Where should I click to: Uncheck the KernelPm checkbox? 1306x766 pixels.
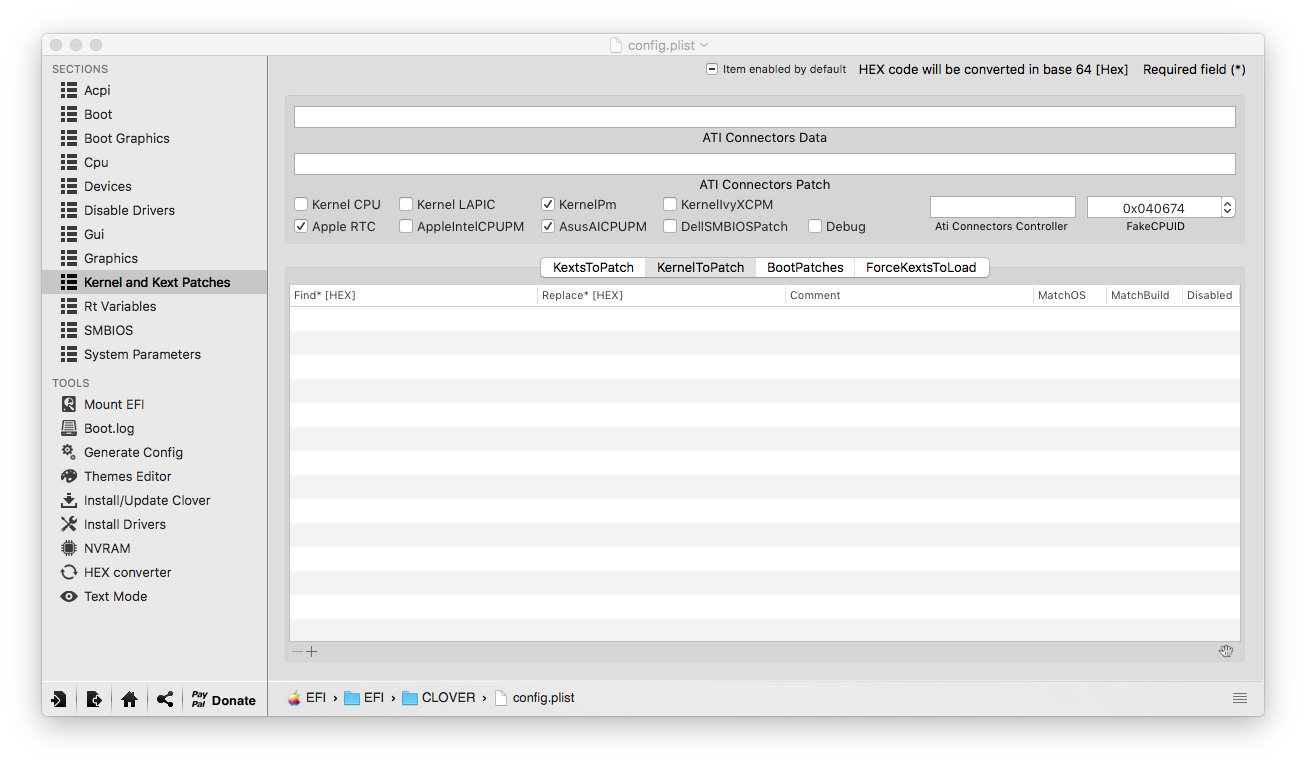coord(548,204)
